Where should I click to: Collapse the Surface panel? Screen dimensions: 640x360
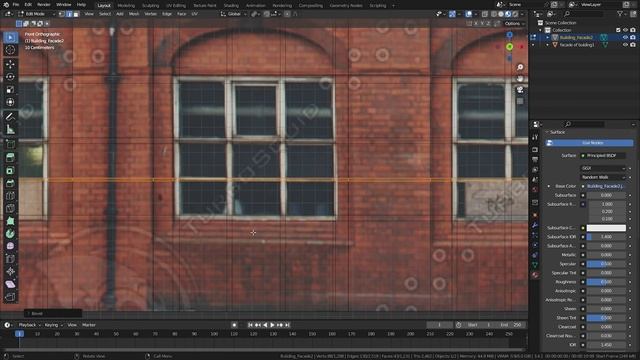[x=556, y=132]
